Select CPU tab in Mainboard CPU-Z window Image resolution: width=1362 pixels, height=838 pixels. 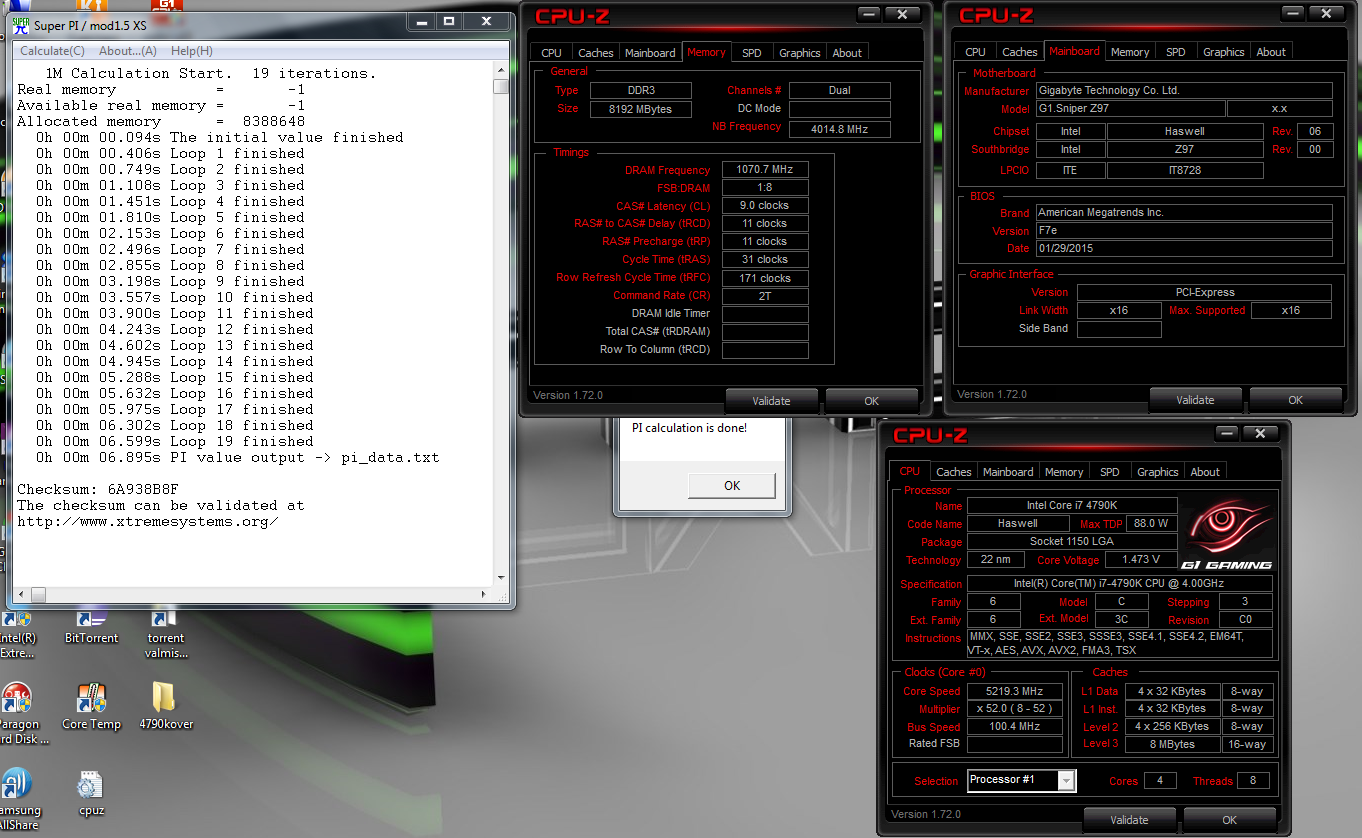[975, 52]
